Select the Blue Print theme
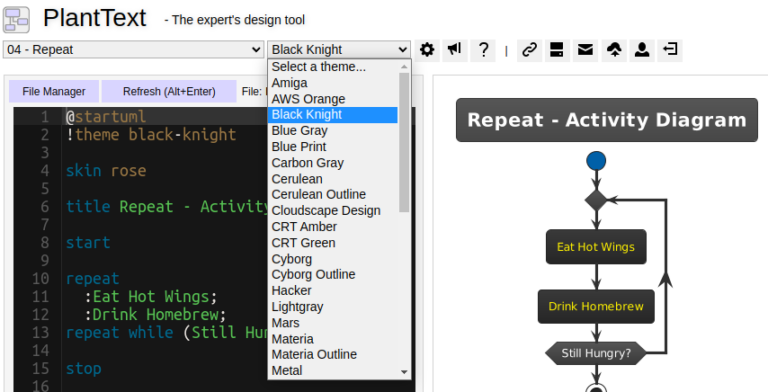This screenshot has width=768, height=392. [333, 147]
